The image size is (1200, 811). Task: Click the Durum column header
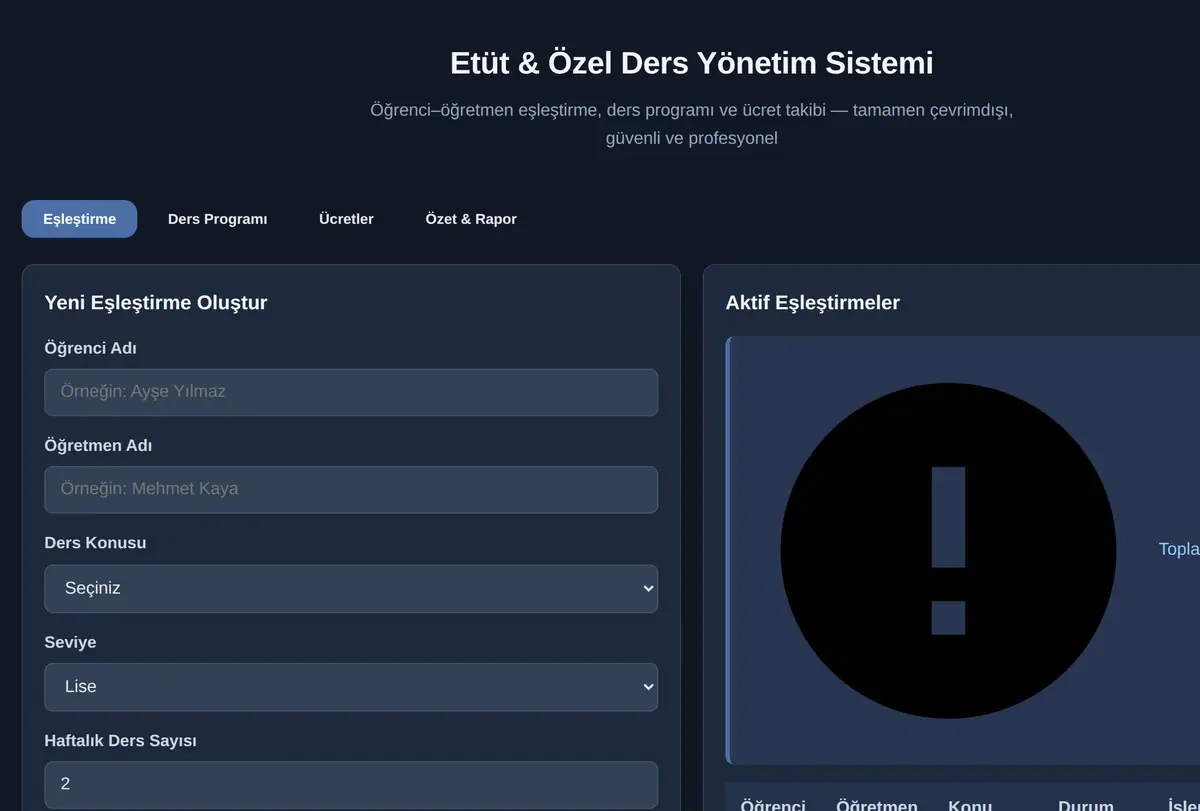pos(1086,806)
